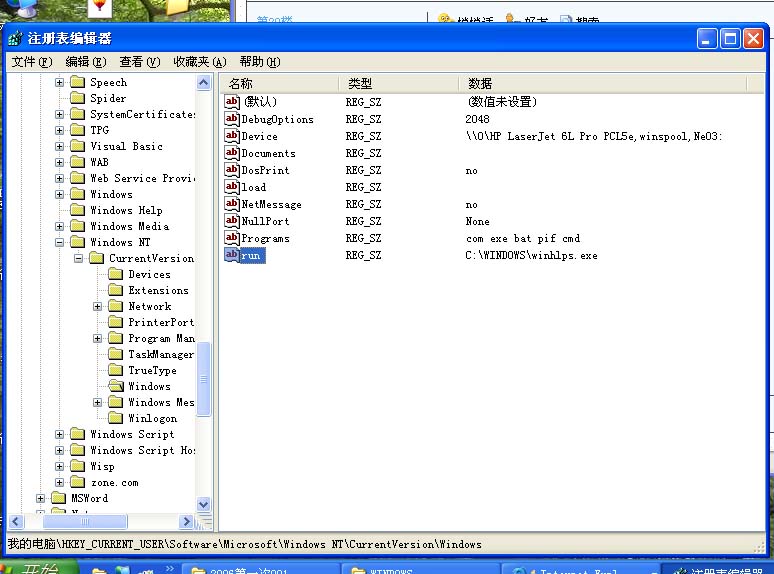Viewport: 774px width, 574px height.
Task: Expand the Network key
Action: point(97,306)
